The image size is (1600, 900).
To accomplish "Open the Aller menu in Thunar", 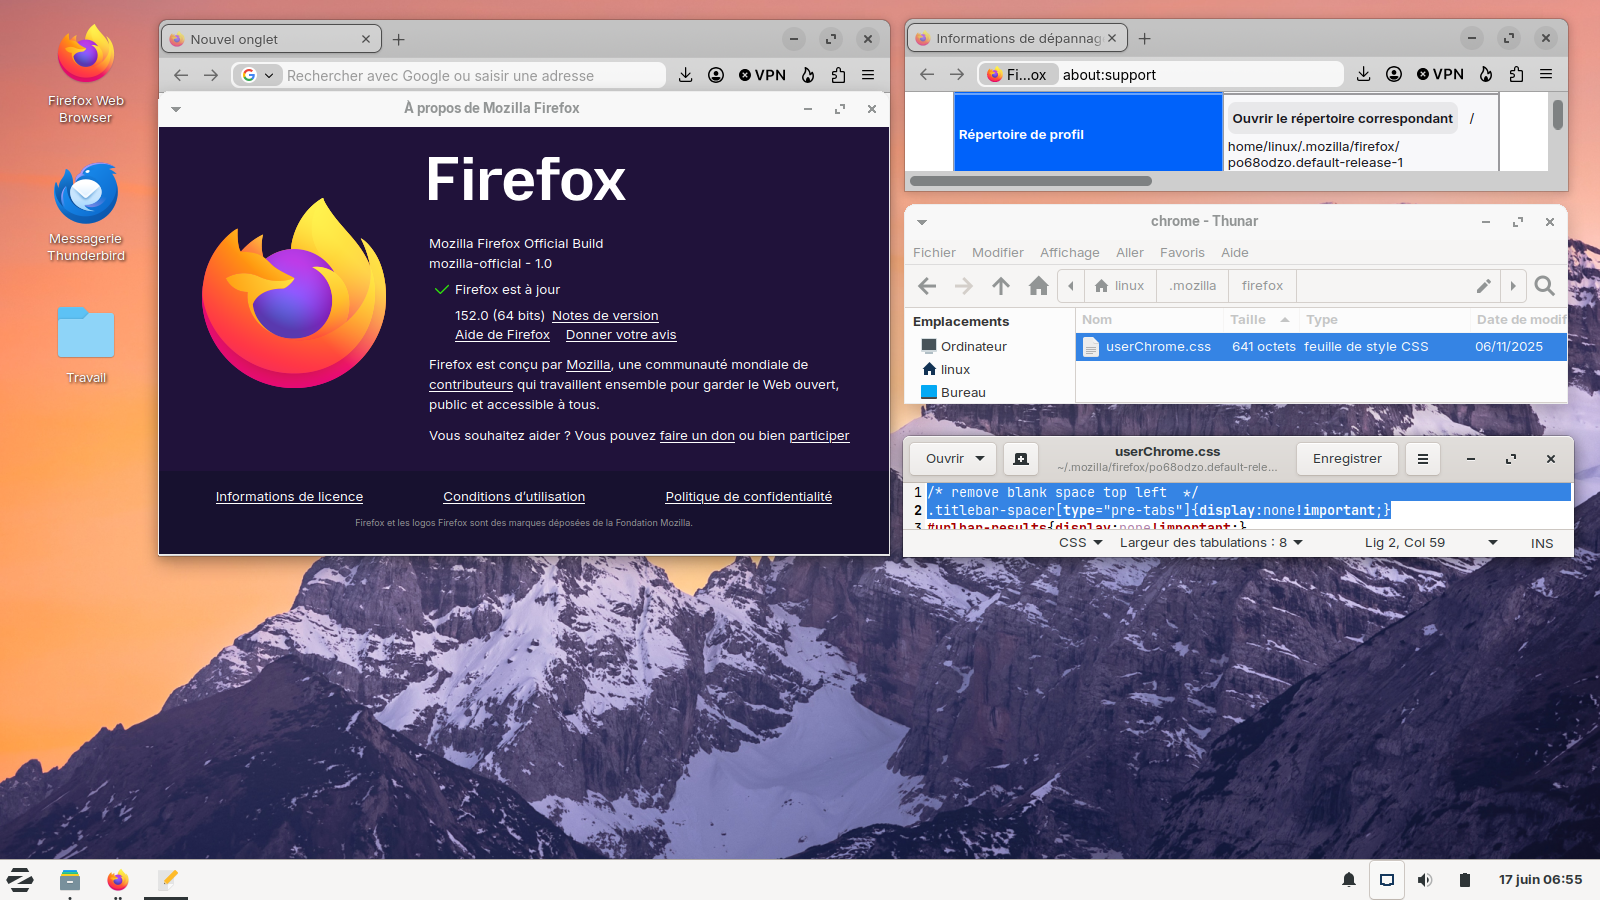I will [x=1130, y=253].
